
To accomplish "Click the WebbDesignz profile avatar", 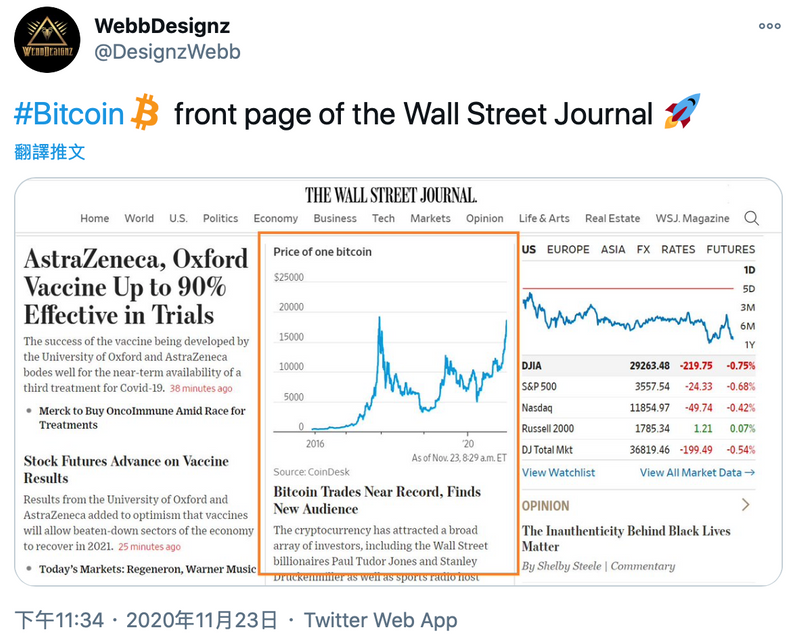I will [x=47, y=40].
